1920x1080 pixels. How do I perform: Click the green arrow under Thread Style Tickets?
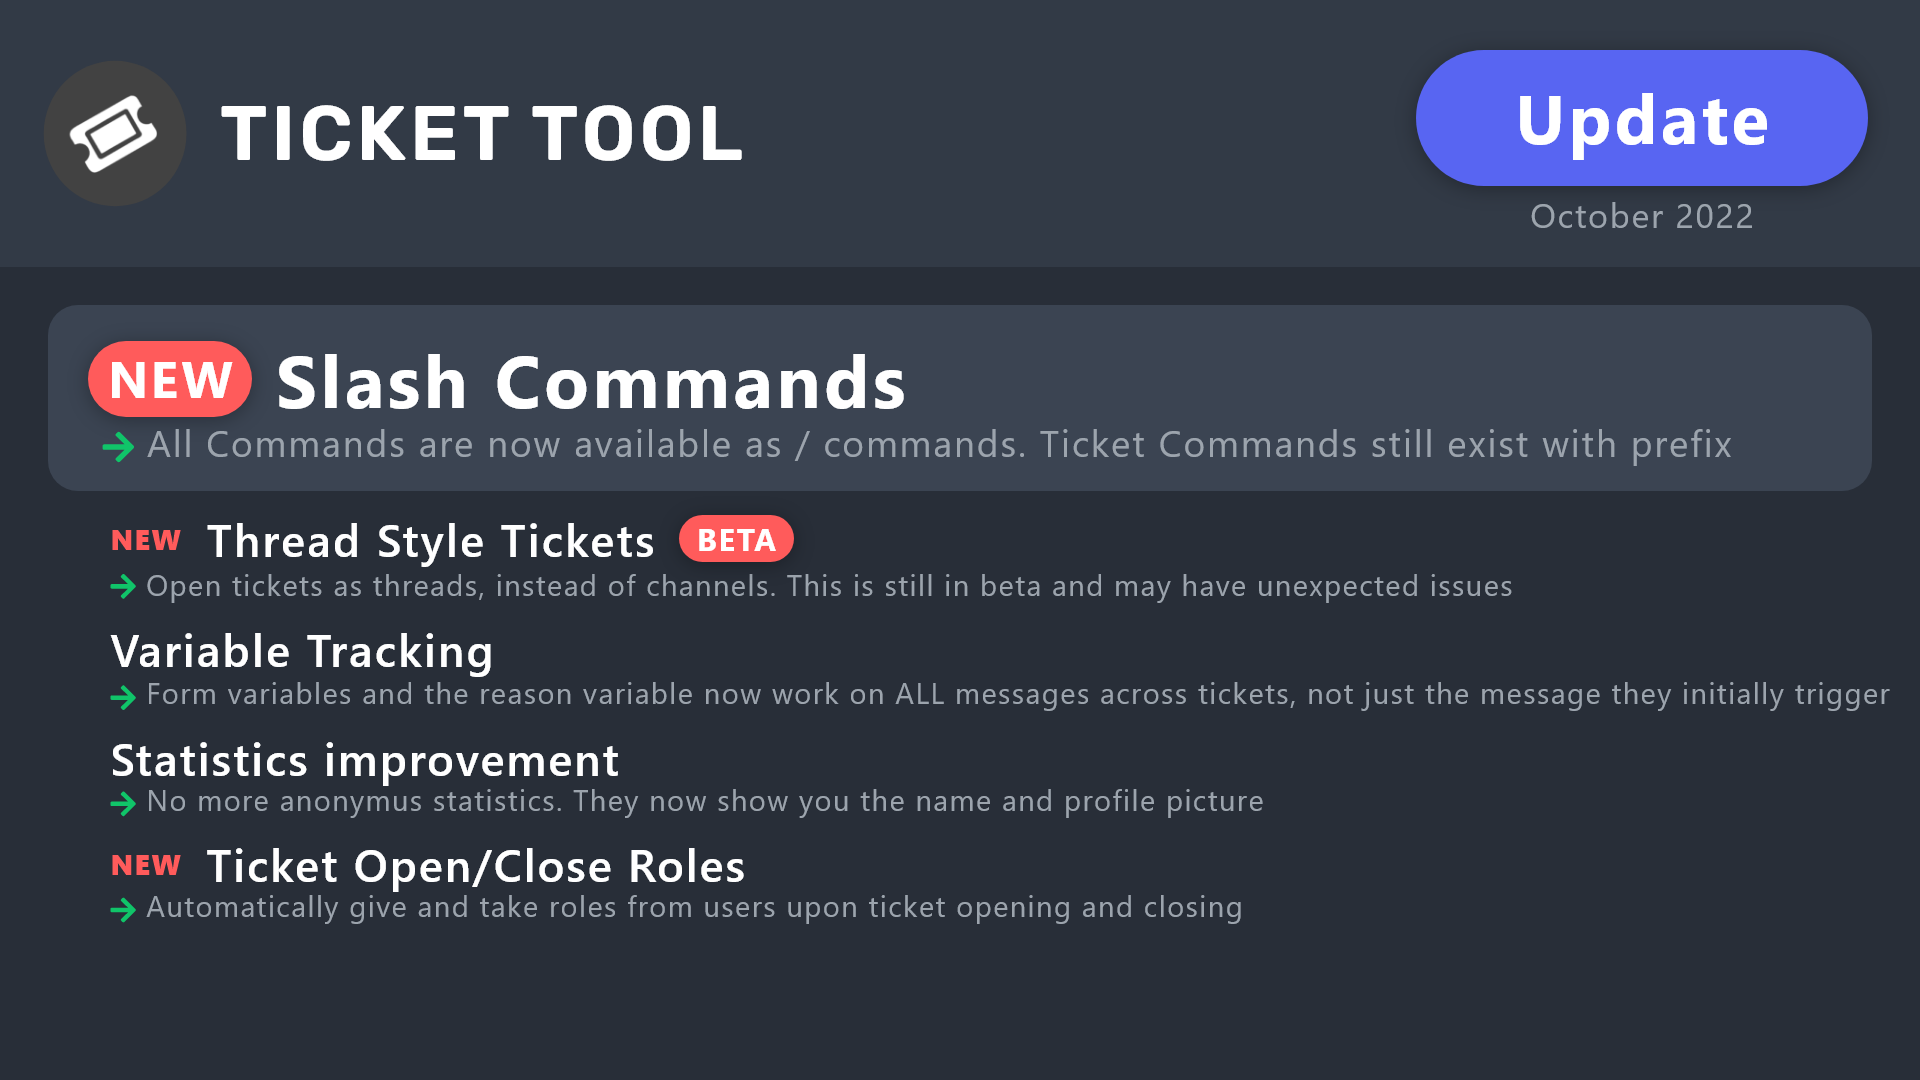(x=123, y=587)
